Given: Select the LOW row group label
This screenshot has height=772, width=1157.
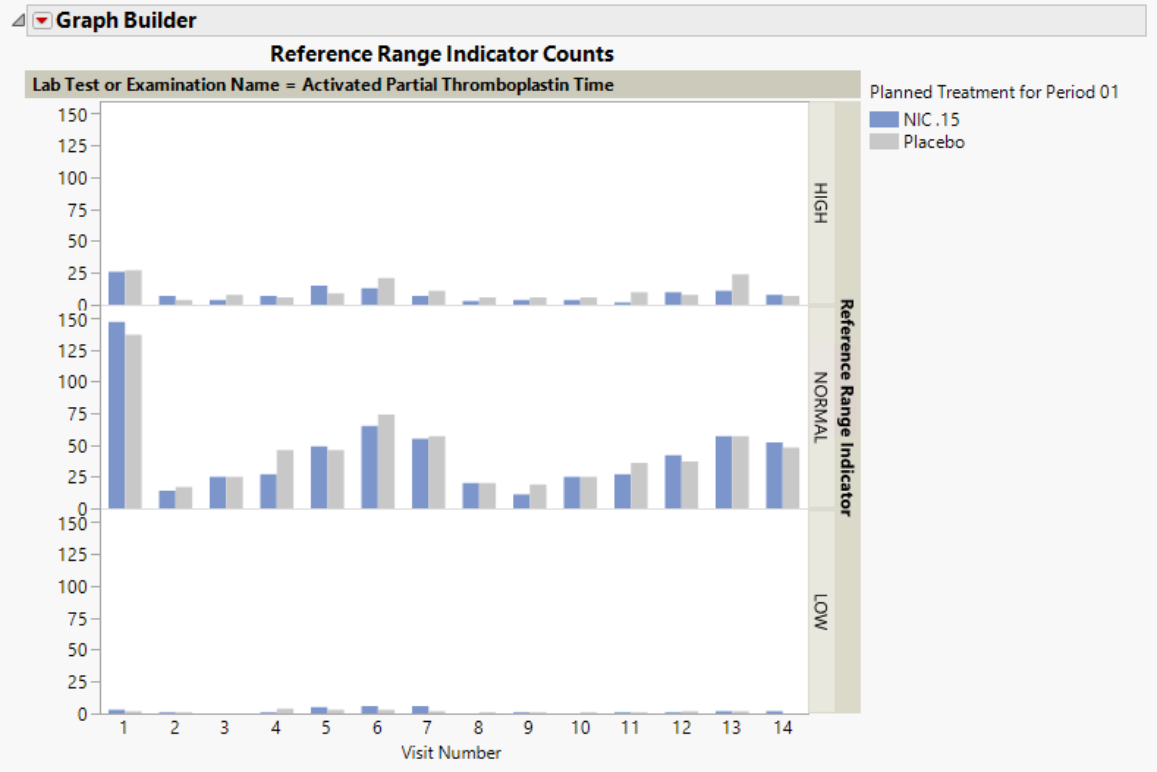Looking at the screenshot, I should (x=821, y=611).
